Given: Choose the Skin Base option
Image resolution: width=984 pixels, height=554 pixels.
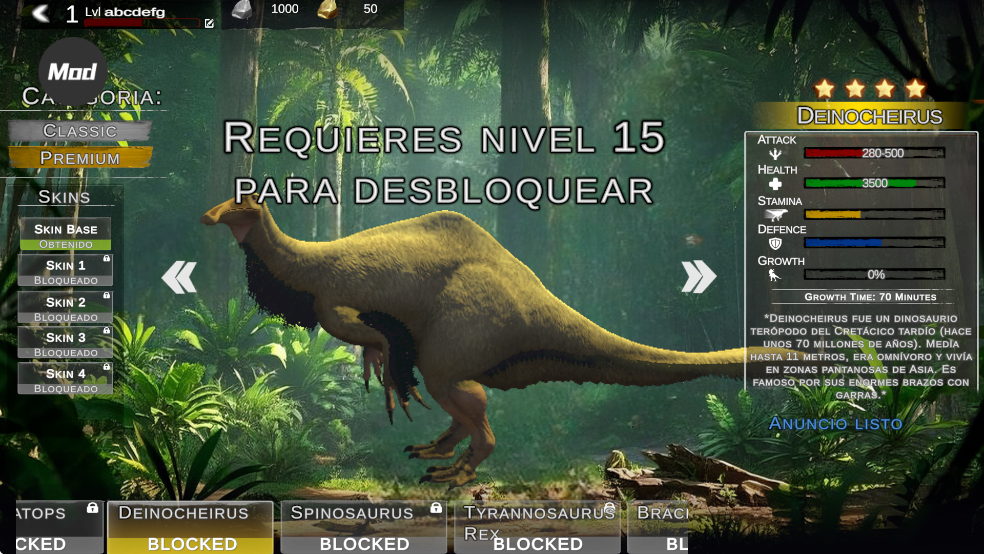Looking at the screenshot, I should (x=65, y=234).
